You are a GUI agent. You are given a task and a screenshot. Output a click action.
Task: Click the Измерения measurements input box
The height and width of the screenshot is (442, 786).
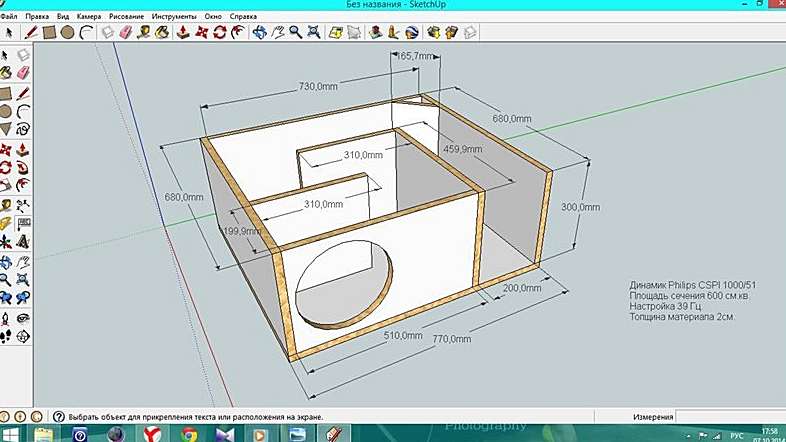click(x=731, y=416)
